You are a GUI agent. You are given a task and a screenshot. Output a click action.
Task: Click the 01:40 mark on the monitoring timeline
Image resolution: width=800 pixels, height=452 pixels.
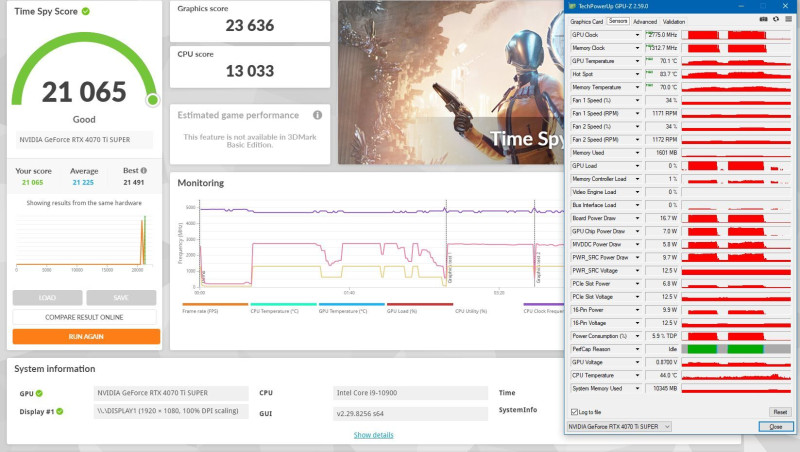tap(349, 293)
